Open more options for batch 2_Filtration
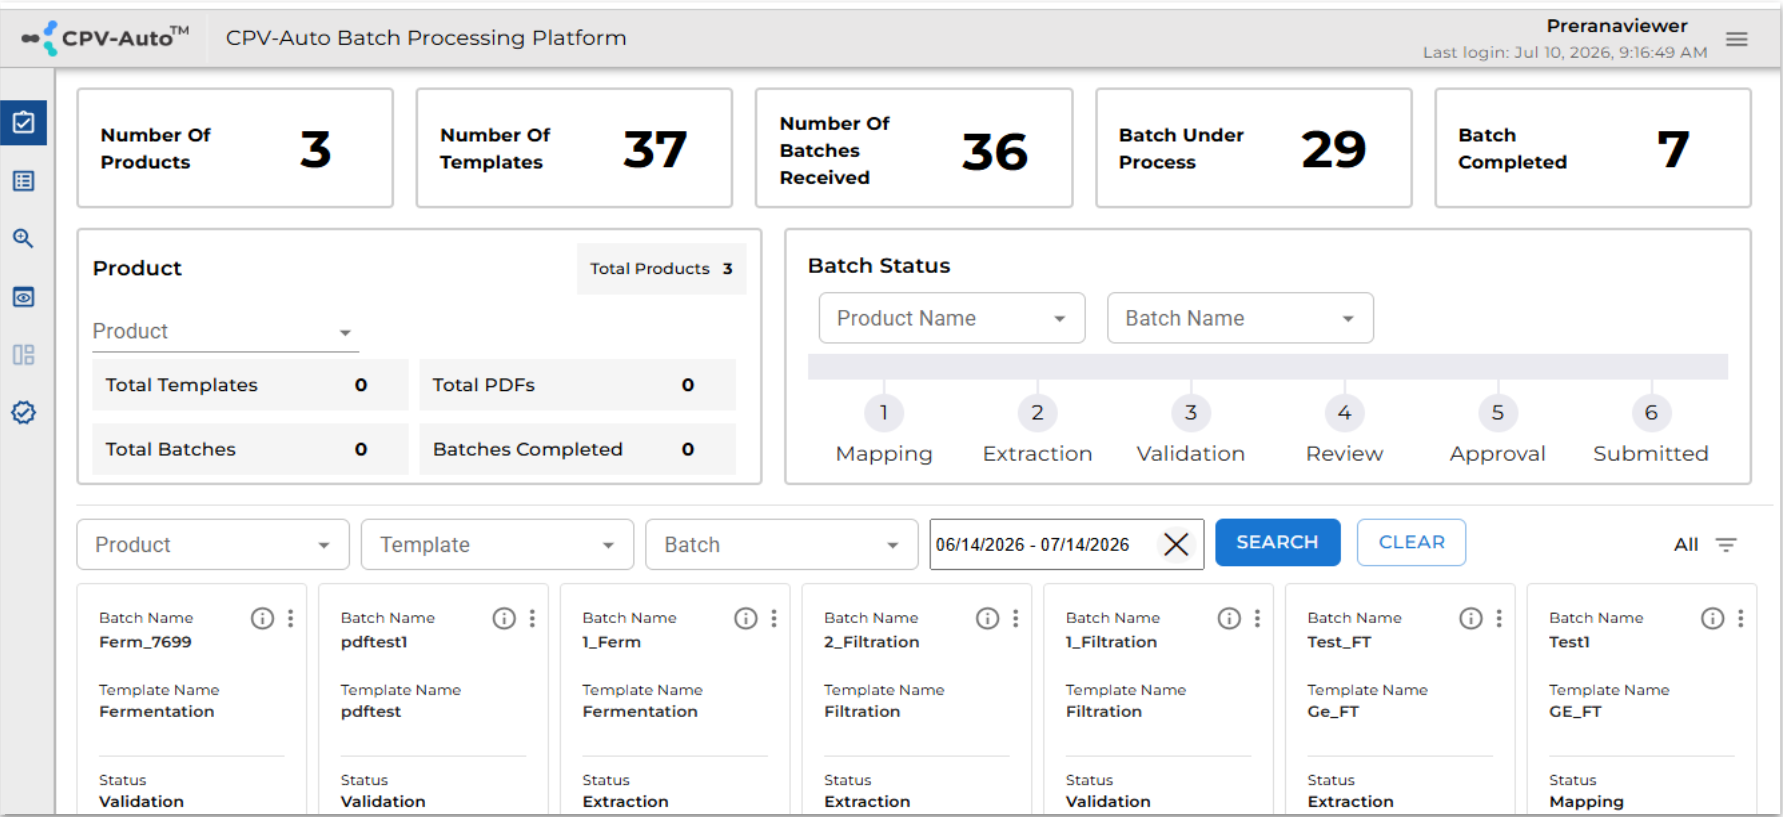Screen dimensions: 1783x817 tap(1016, 618)
